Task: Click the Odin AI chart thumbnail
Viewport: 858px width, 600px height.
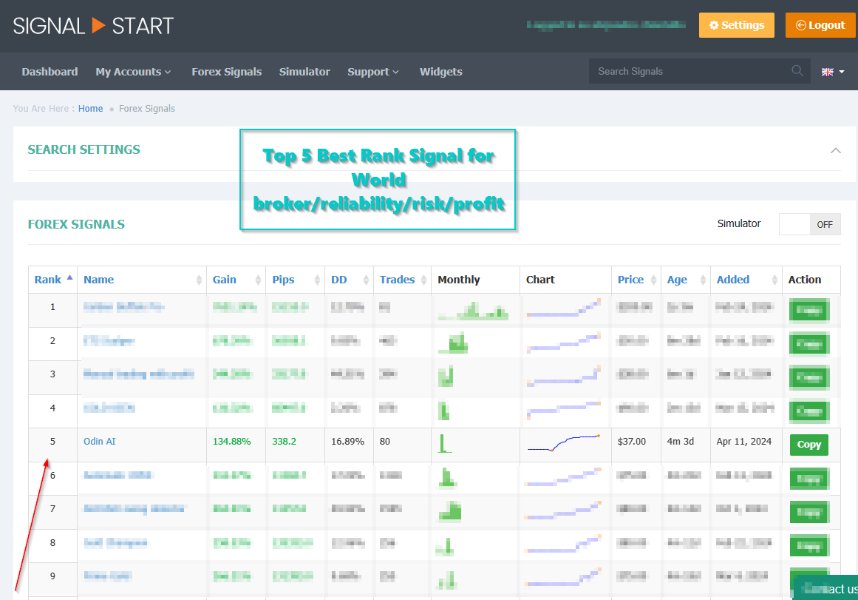Action: (x=564, y=441)
